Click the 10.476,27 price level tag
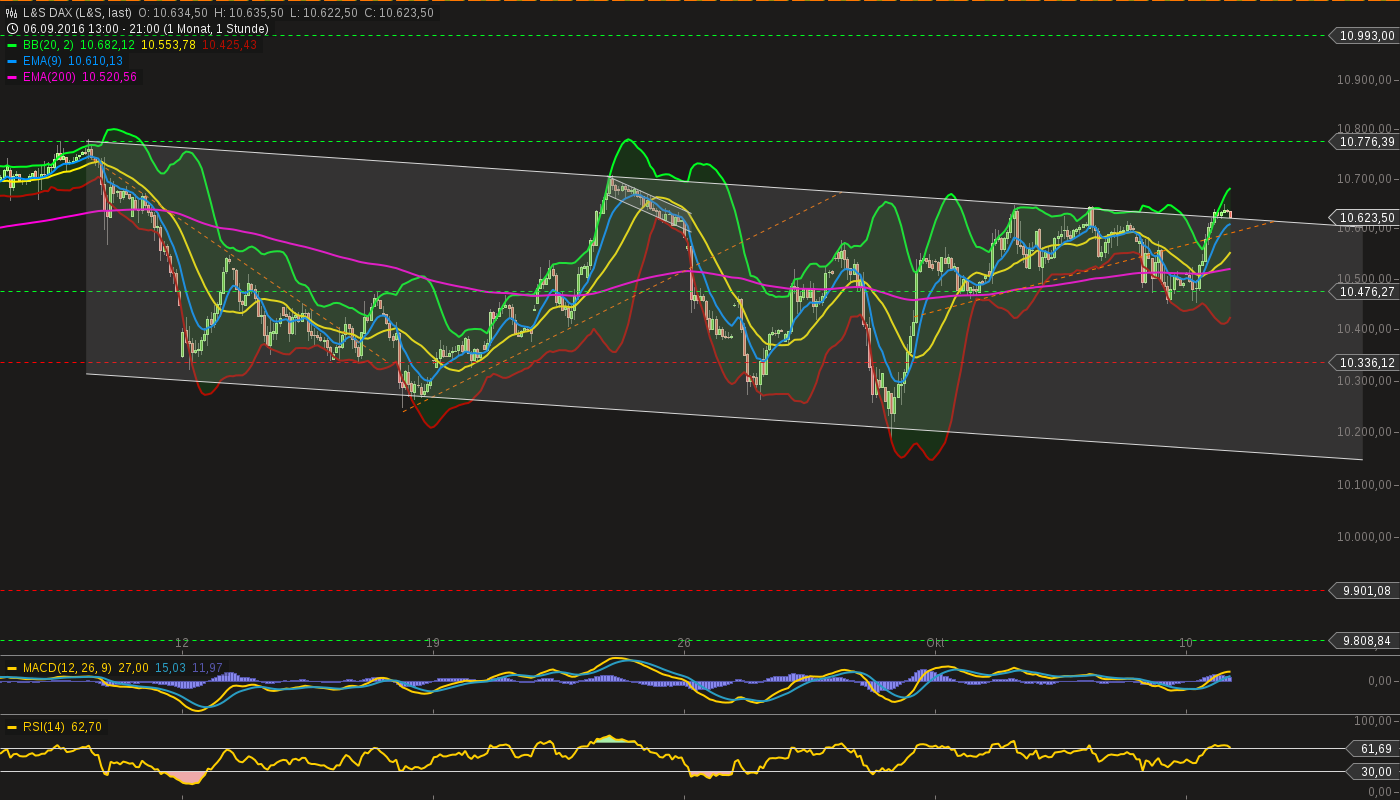Image resolution: width=1400 pixels, height=800 pixels. tap(1363, 292)
